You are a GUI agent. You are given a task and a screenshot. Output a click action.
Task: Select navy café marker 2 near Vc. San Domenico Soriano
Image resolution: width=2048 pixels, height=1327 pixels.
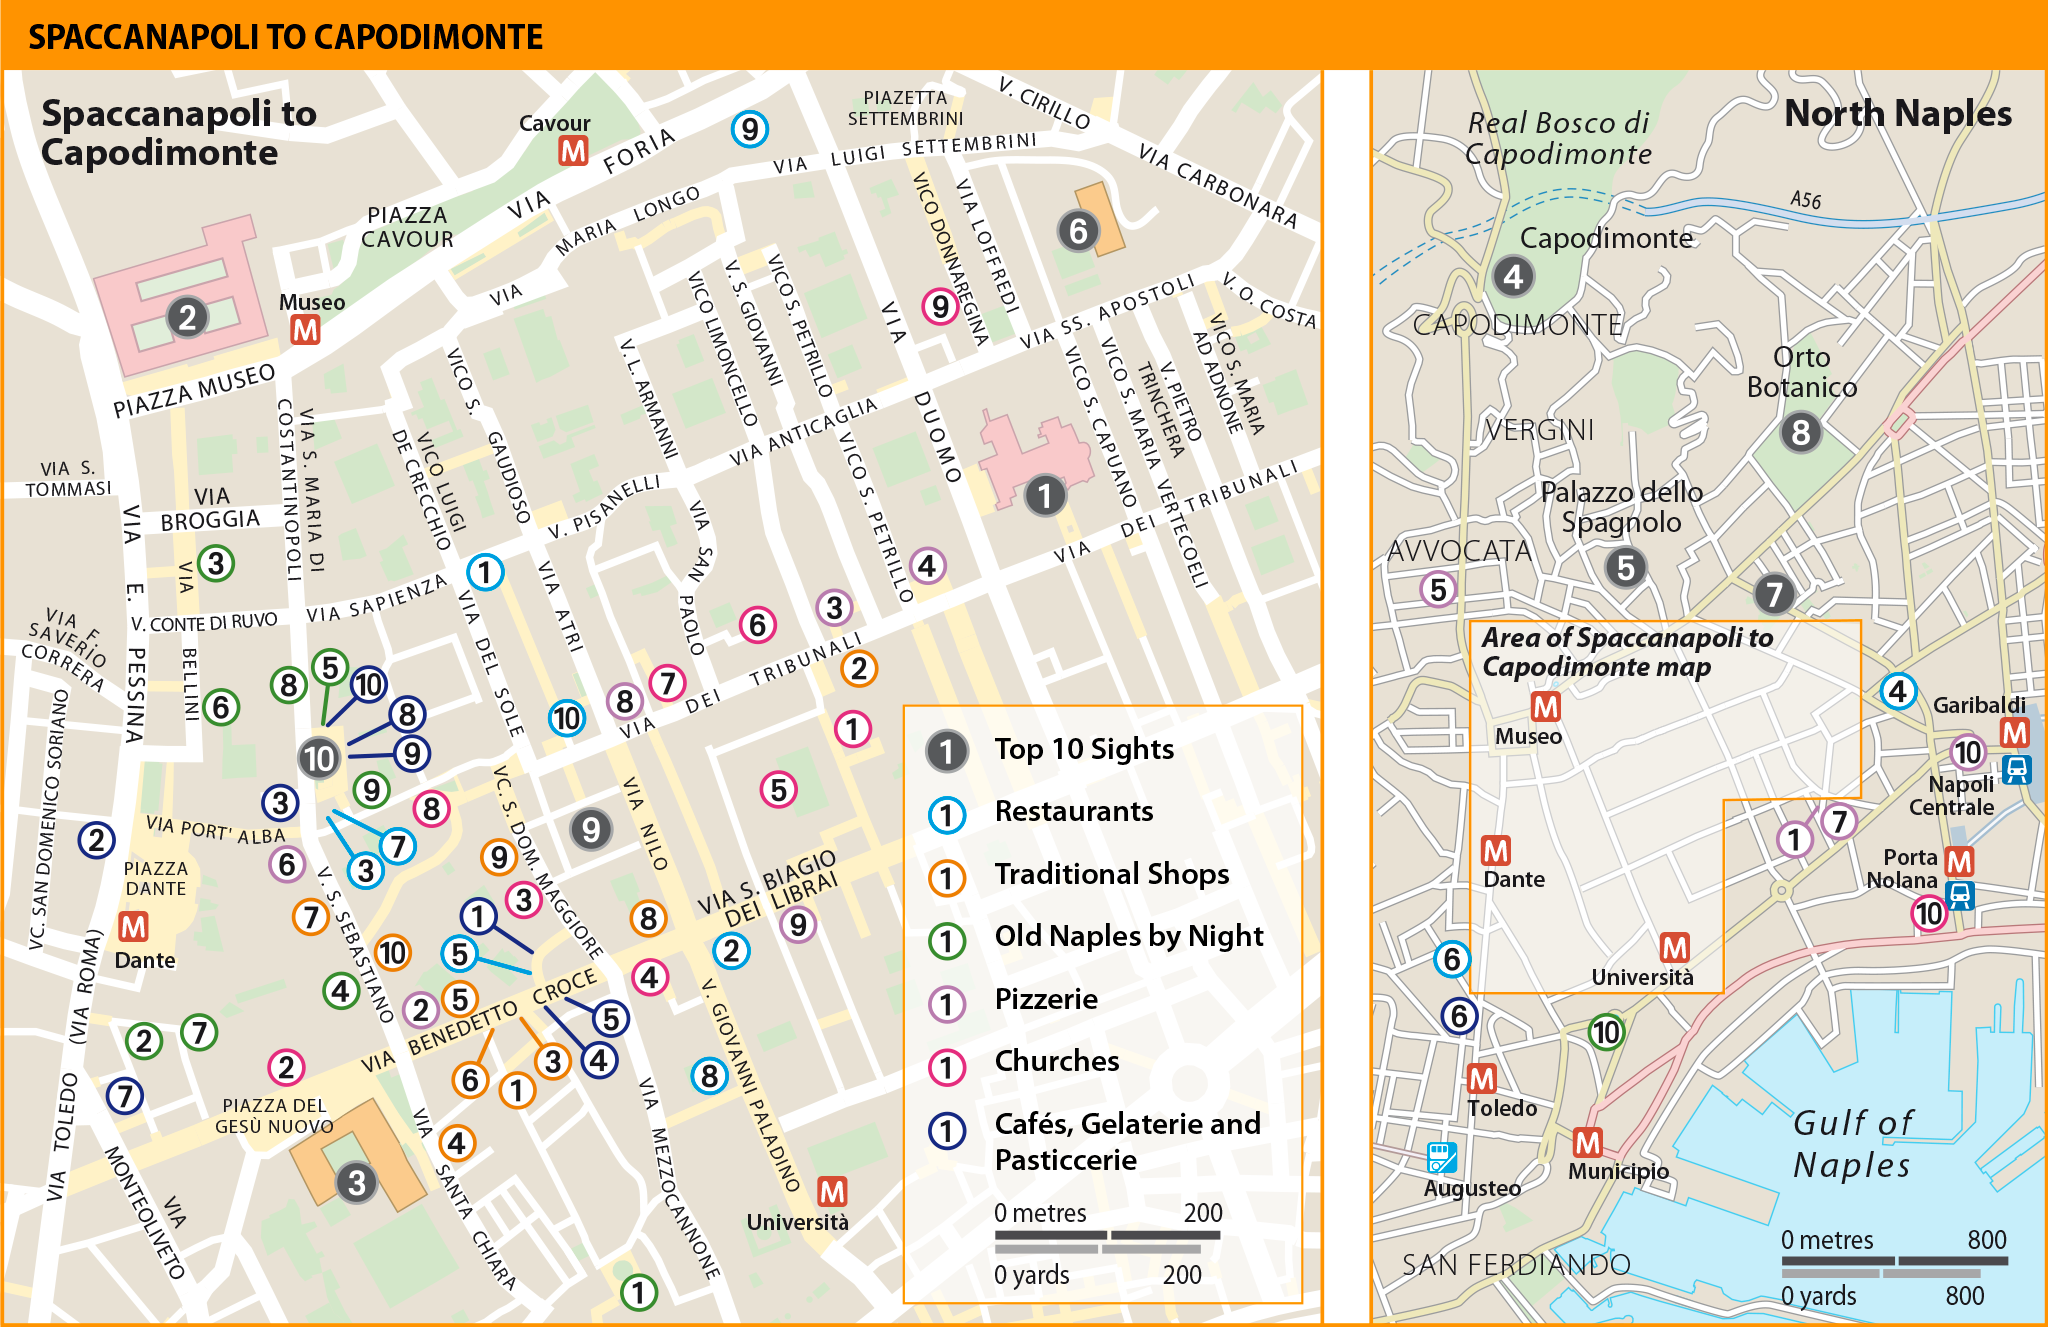point(96,840)
